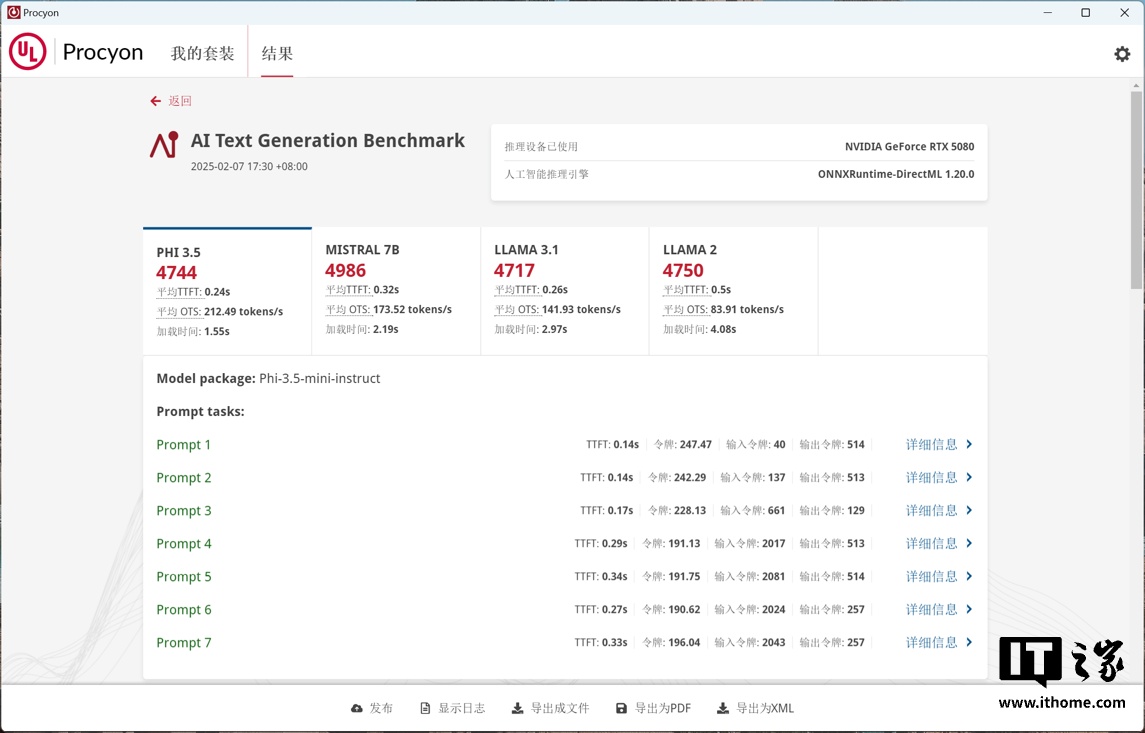
Task: Click the back arrow icon
Action: click(155, 101)
